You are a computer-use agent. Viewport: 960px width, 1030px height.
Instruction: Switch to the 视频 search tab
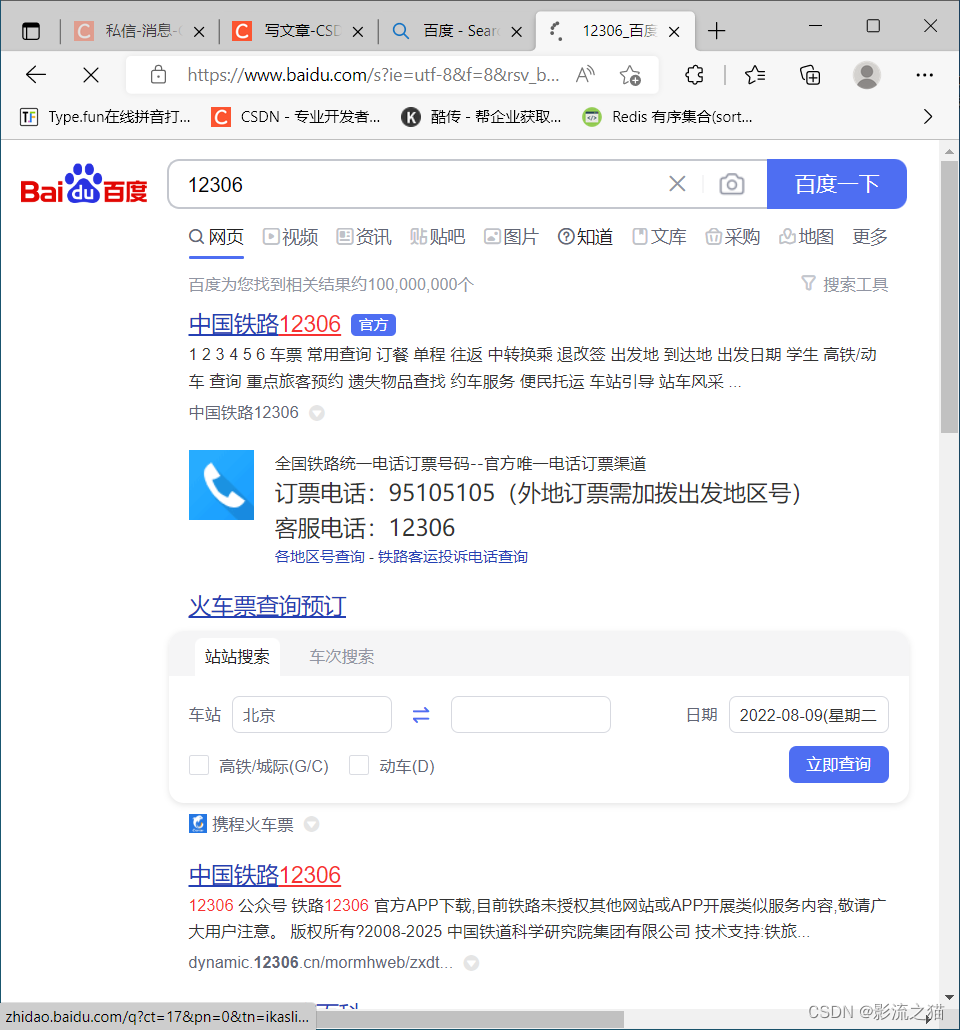[290, 236]
